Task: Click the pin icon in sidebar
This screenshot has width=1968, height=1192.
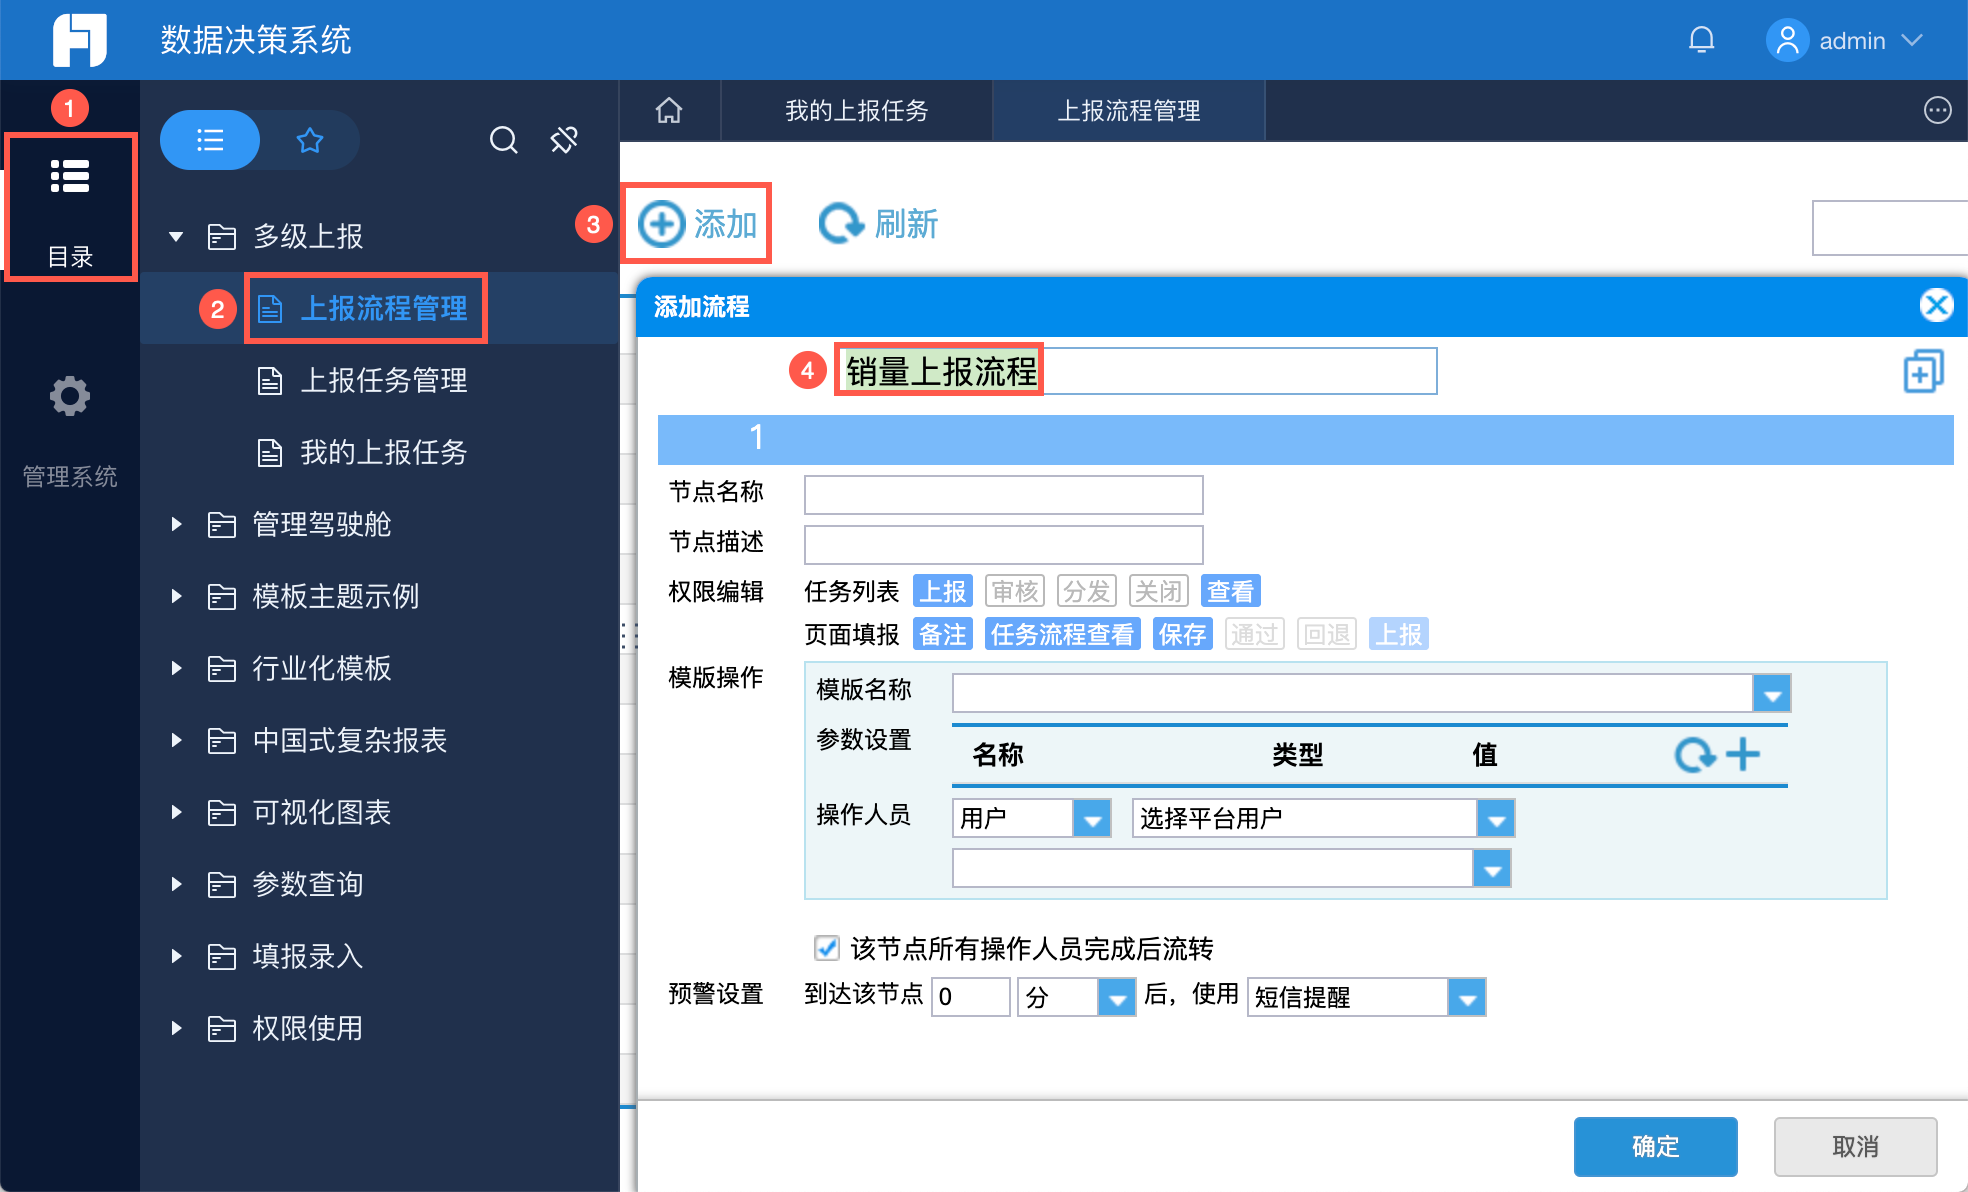Action: pos(564,140)
